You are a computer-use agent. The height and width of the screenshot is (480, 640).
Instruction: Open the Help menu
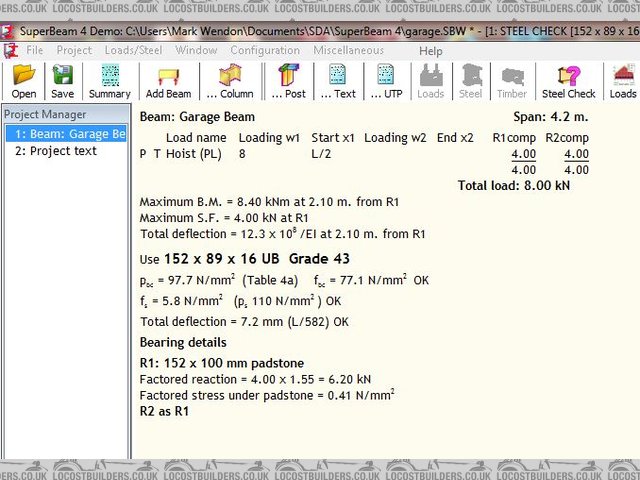tap(431, 51)
